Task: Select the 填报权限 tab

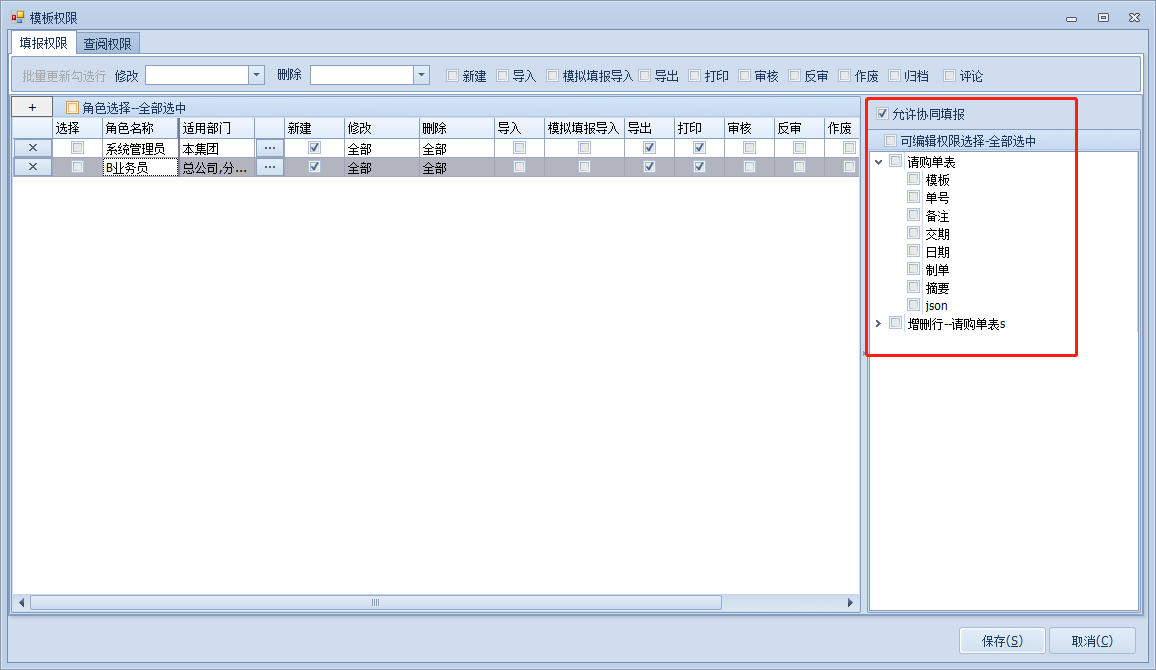Action: click(x=43, y=43)
